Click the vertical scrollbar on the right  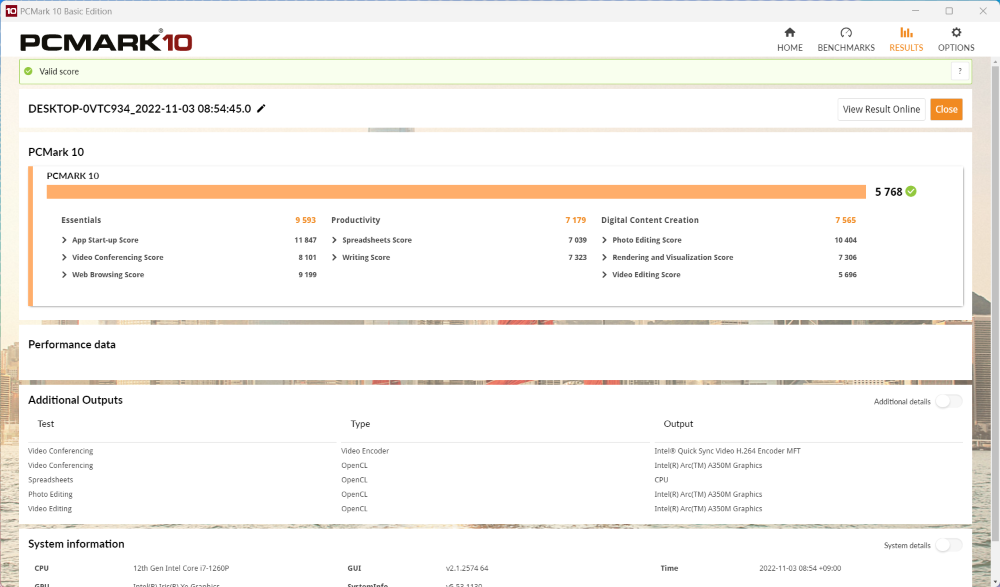tap(993, 300)
